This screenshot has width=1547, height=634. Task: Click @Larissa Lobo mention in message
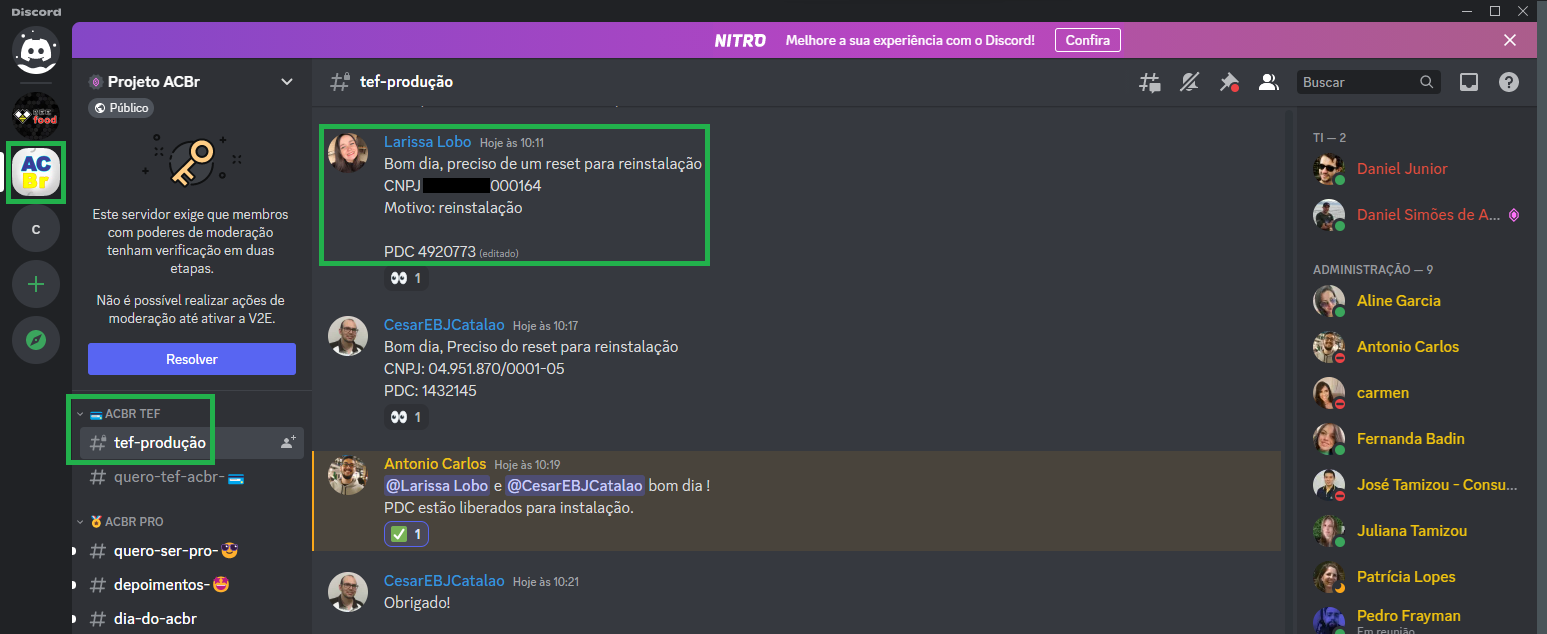click(437, 486)
